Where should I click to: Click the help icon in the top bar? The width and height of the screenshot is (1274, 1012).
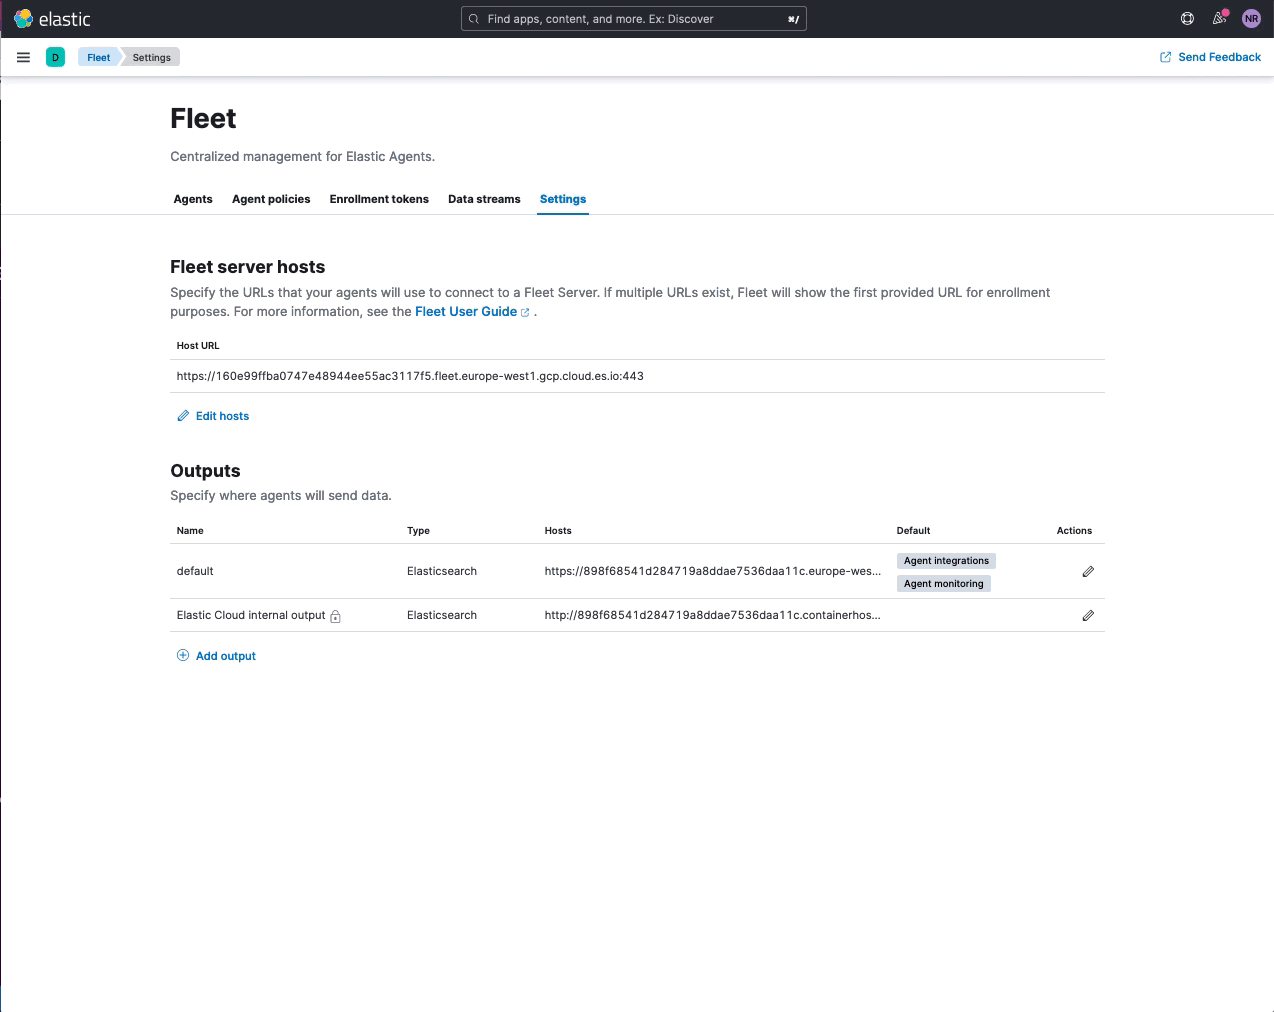(x=1187, y=18)
